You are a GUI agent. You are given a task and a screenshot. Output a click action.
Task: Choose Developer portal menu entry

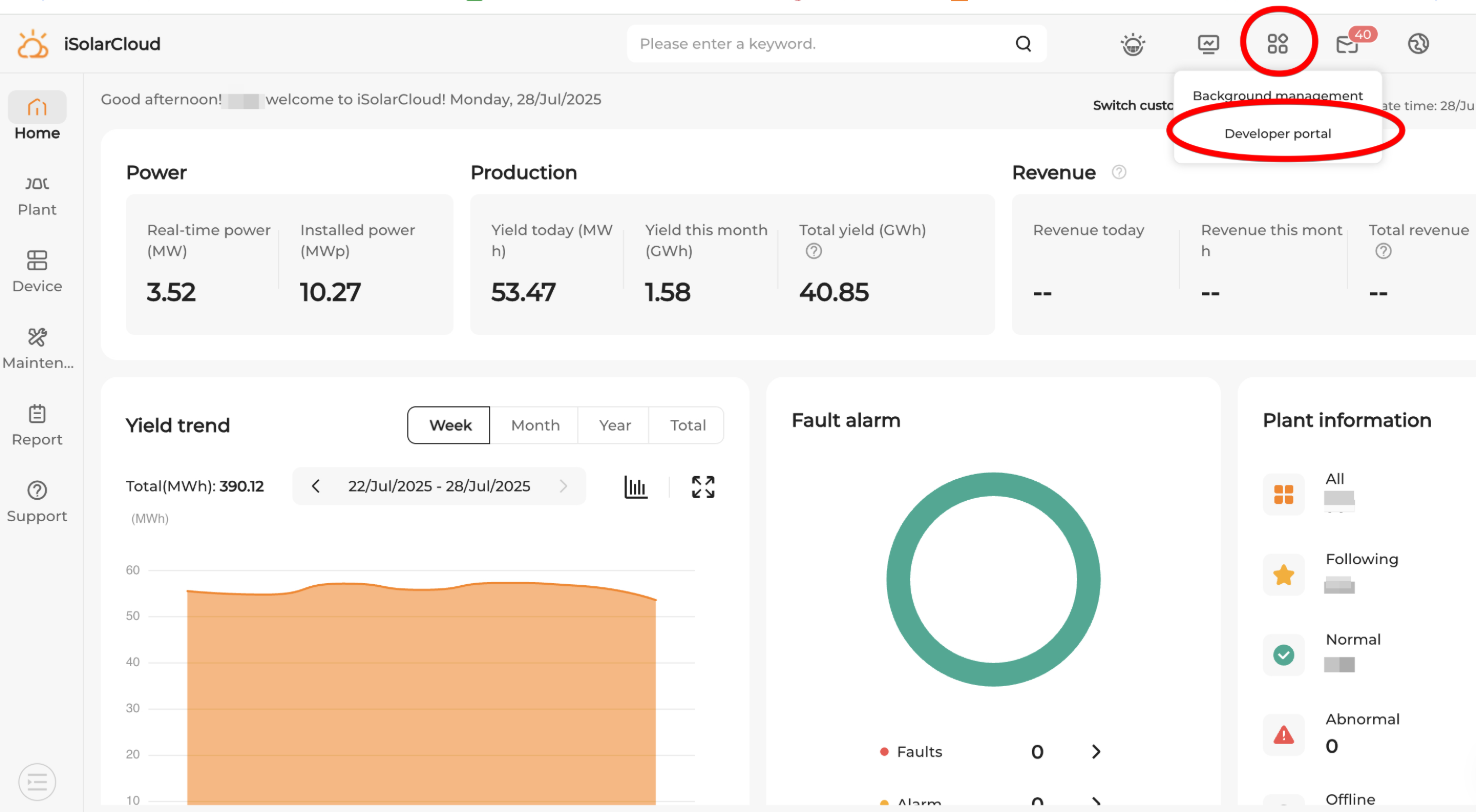pos(1278,133)
